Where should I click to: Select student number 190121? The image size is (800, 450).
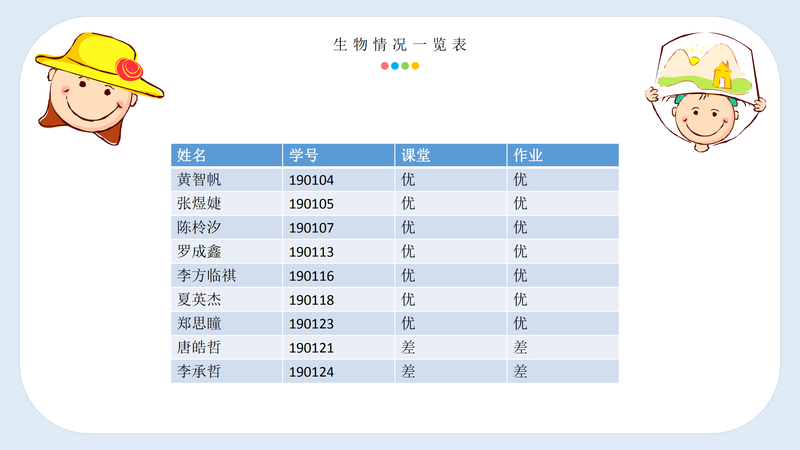[311, 348]
